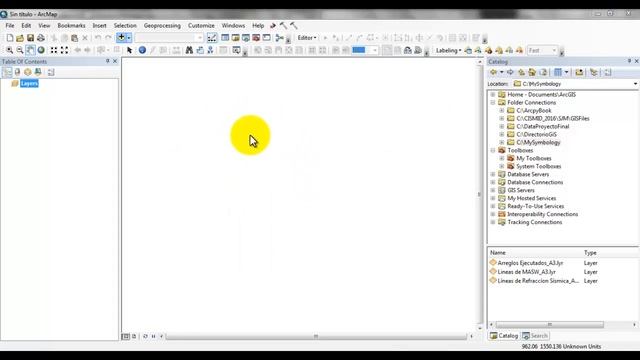Activate the Pan hand tool

pyautogui.click(x=31, y=50)
